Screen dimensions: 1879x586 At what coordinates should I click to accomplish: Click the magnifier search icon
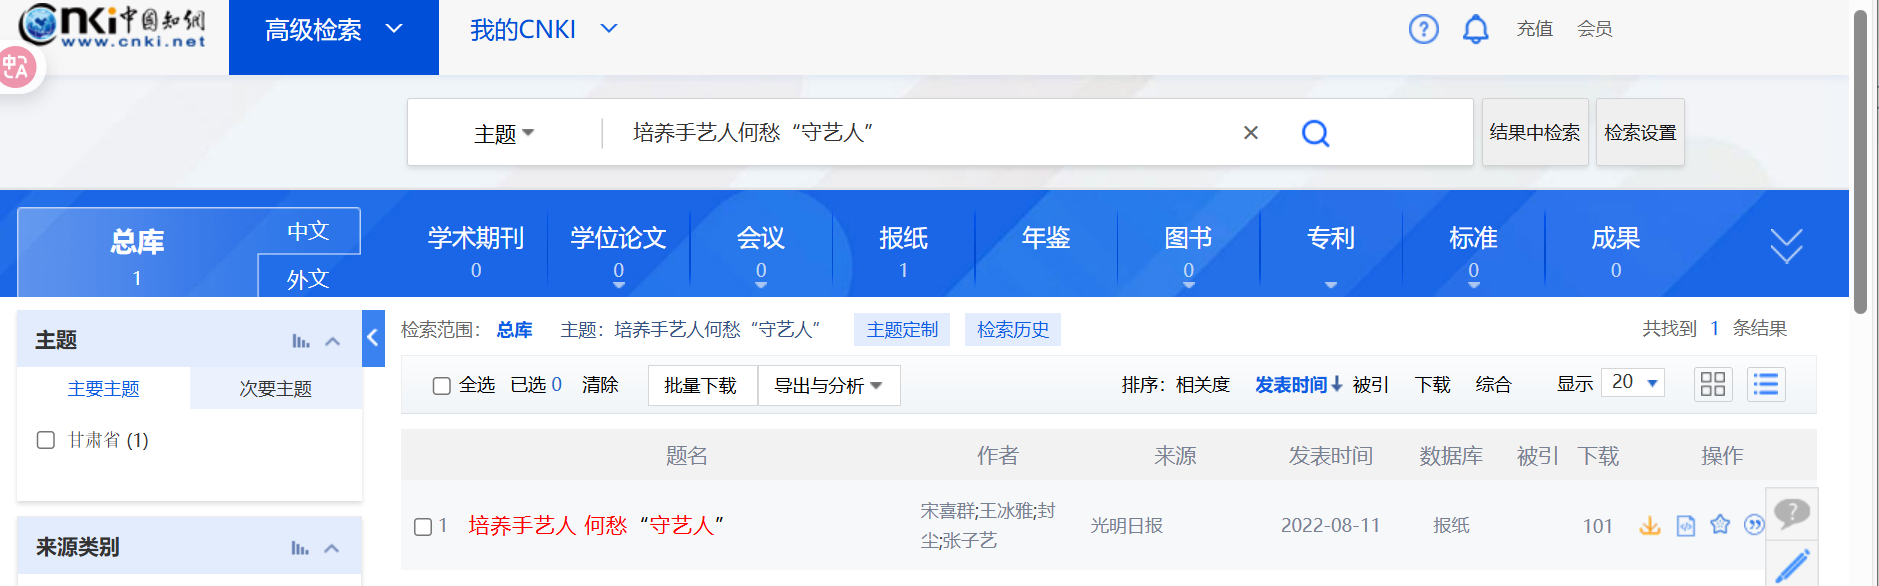point(1315,133)
